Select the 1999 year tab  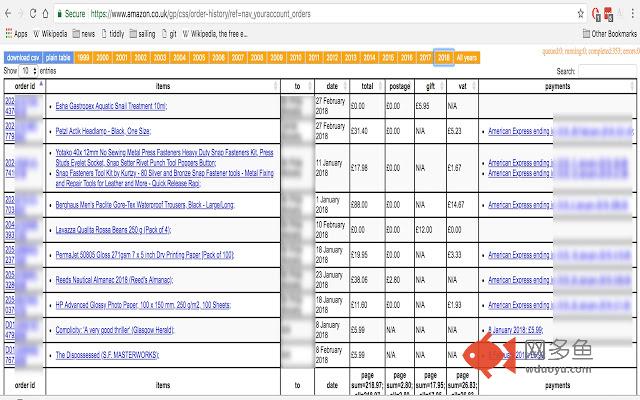(x=83, y=58)
